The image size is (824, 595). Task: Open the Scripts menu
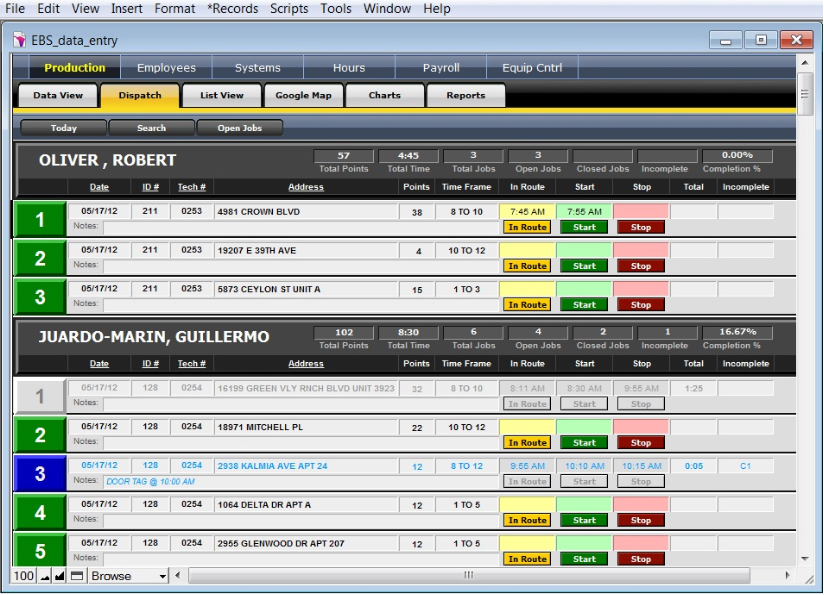pyautogui.click(x=289, y=9)
